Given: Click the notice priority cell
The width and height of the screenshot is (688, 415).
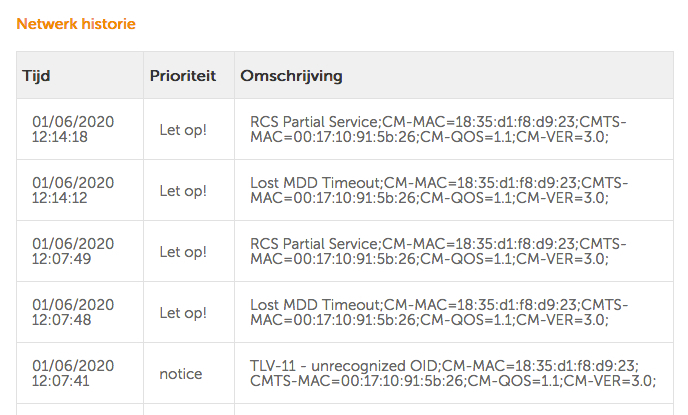Looking at the screenshot, I should (x=181, y=374).
